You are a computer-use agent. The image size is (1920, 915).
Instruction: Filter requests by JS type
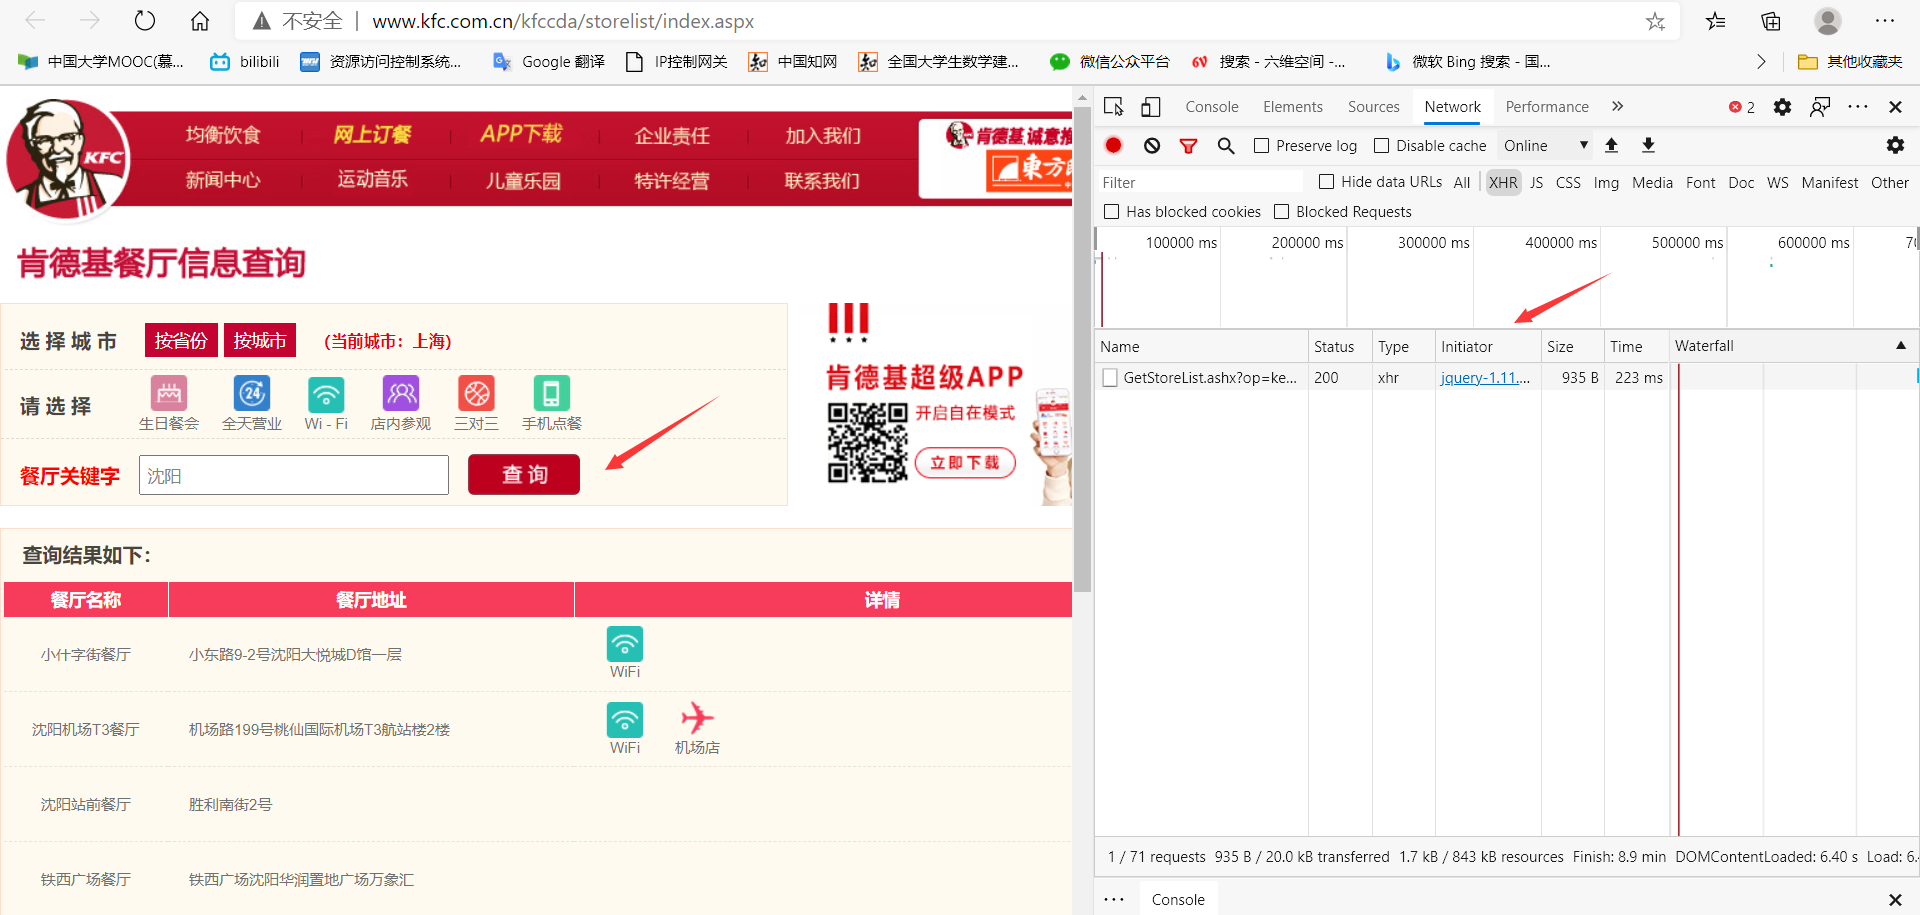[x=1537, y=183]
